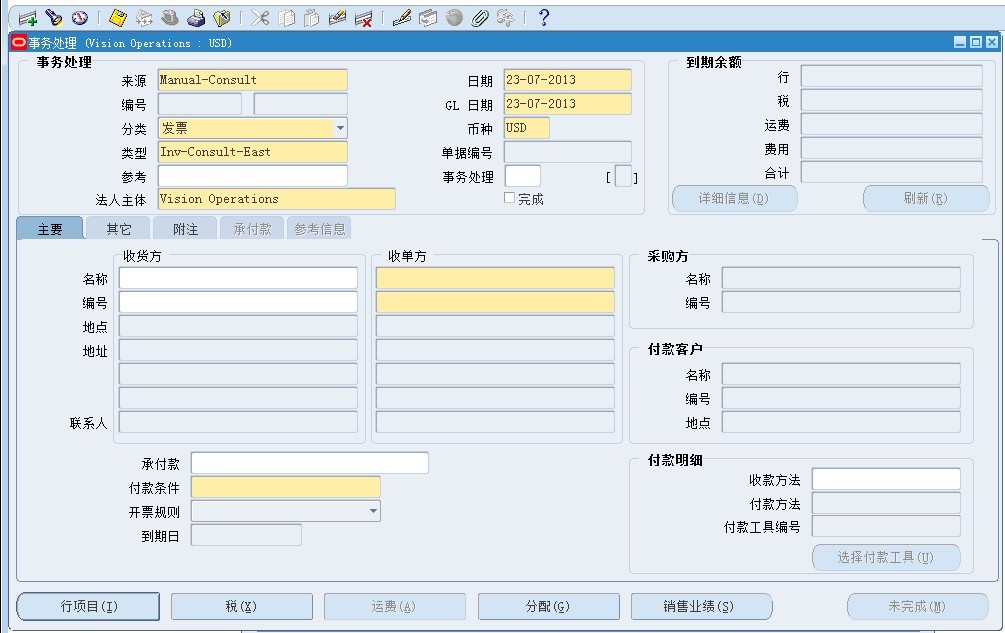Click the 来源 field containing Manual-Consult
The height and width of the screenshot is (633, 1005).
(253, 80)
